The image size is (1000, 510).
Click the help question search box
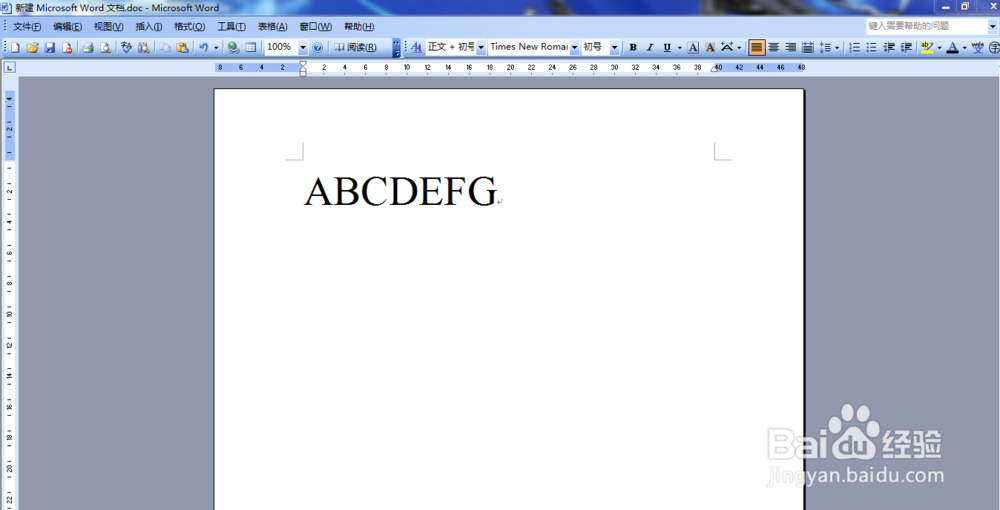[926, 26]
